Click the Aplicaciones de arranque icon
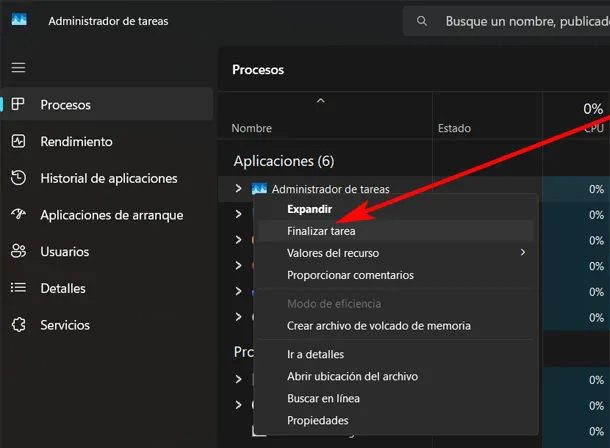The height and width of the screenshot is (448, 610). pos(18,215)
